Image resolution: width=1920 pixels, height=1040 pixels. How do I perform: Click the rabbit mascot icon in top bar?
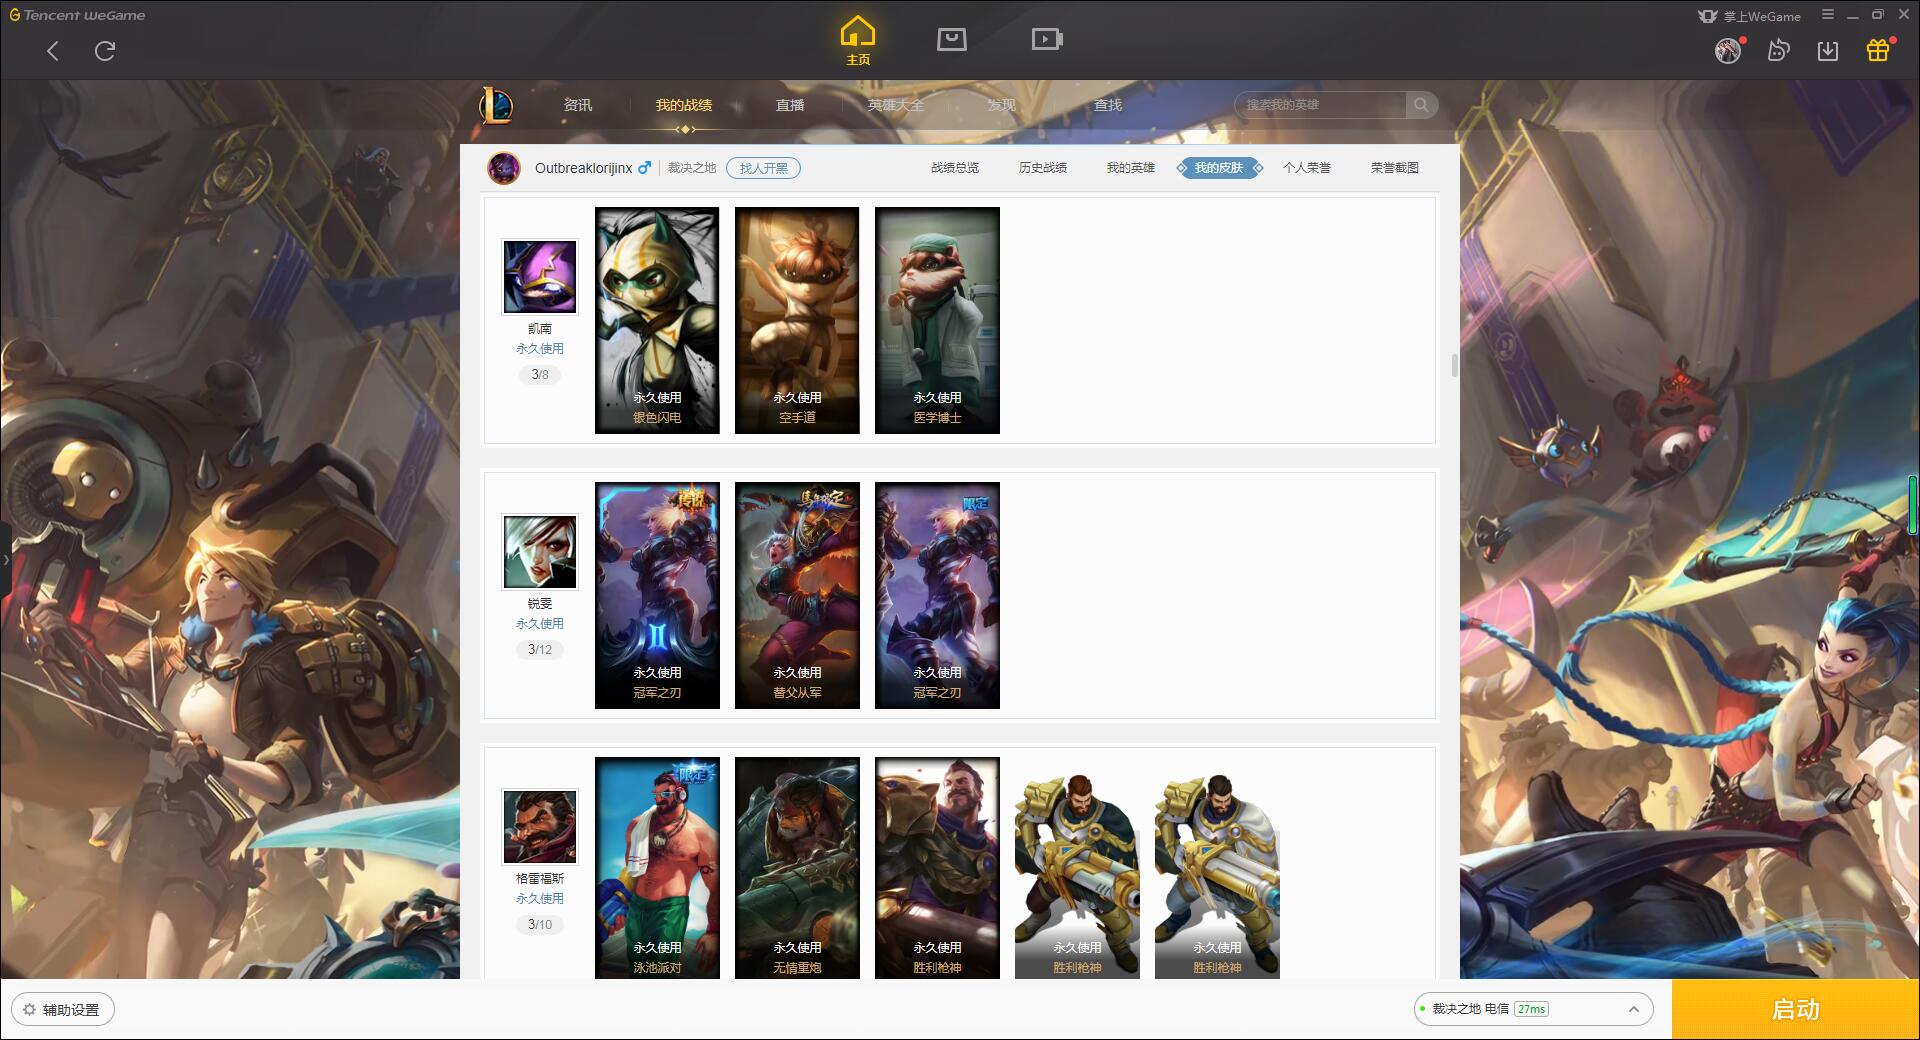click(x=1778, y=50)
